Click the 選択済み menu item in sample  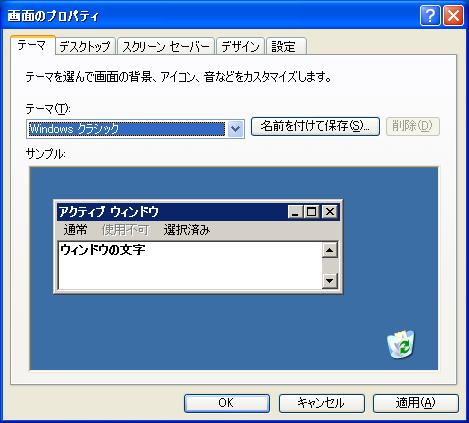click(x=187, y=230)
